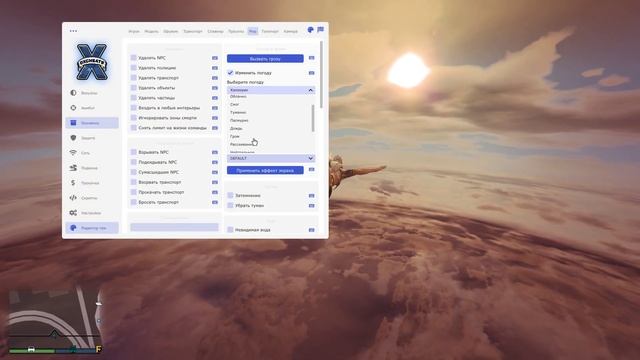Click the Применить эффект экрана button
The height and width of the screenshot is (360, 640).
pyautogui.click(x=265, y=170)
